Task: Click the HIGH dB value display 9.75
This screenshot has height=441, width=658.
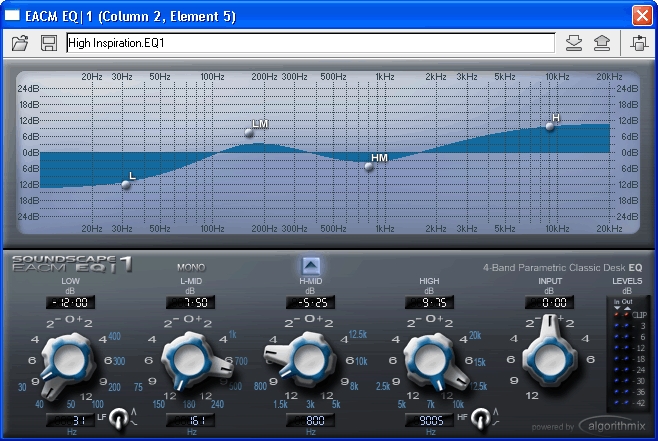Action: 430,303
